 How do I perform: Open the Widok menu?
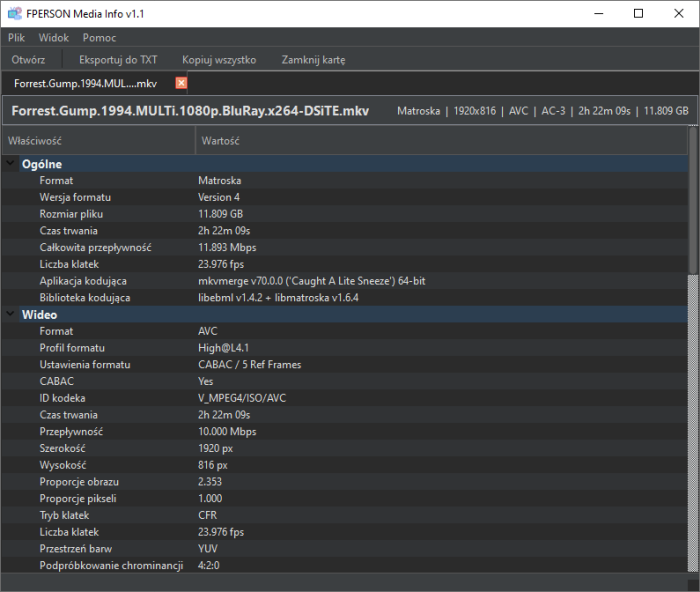pyautogui.click(x=54, y=38)
